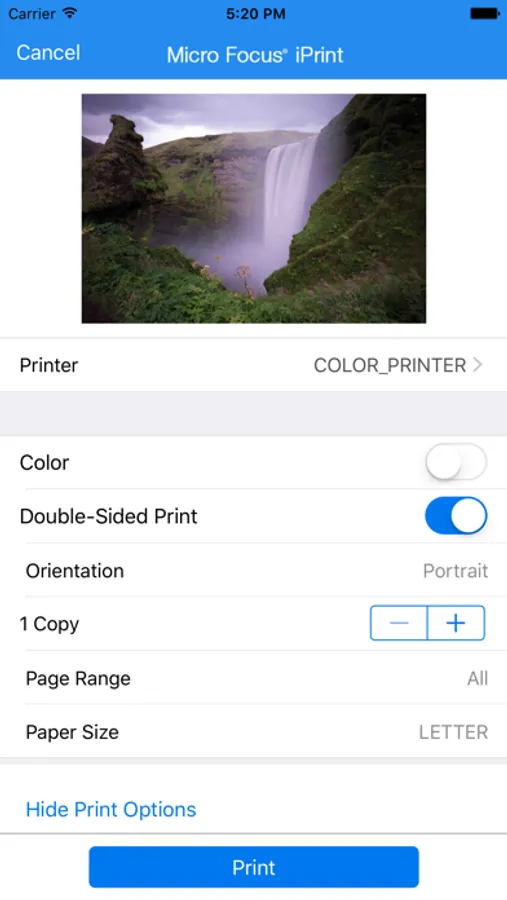Tap the 1 Copy label
This screenshot has height=900, width=507.
(49, 624)
